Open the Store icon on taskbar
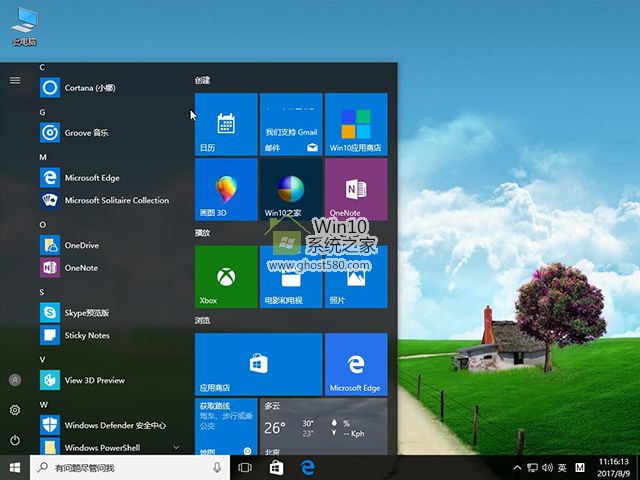The image size is (640, 480). [x=276, y=467]
